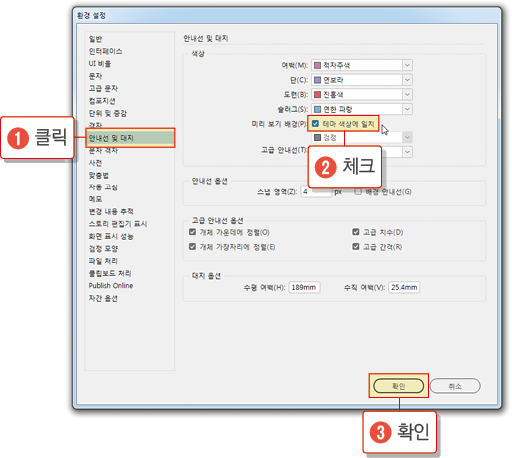Select the 맞춤법 category
The width and height of the screenshot is (512, 458).
pos(99,175)
